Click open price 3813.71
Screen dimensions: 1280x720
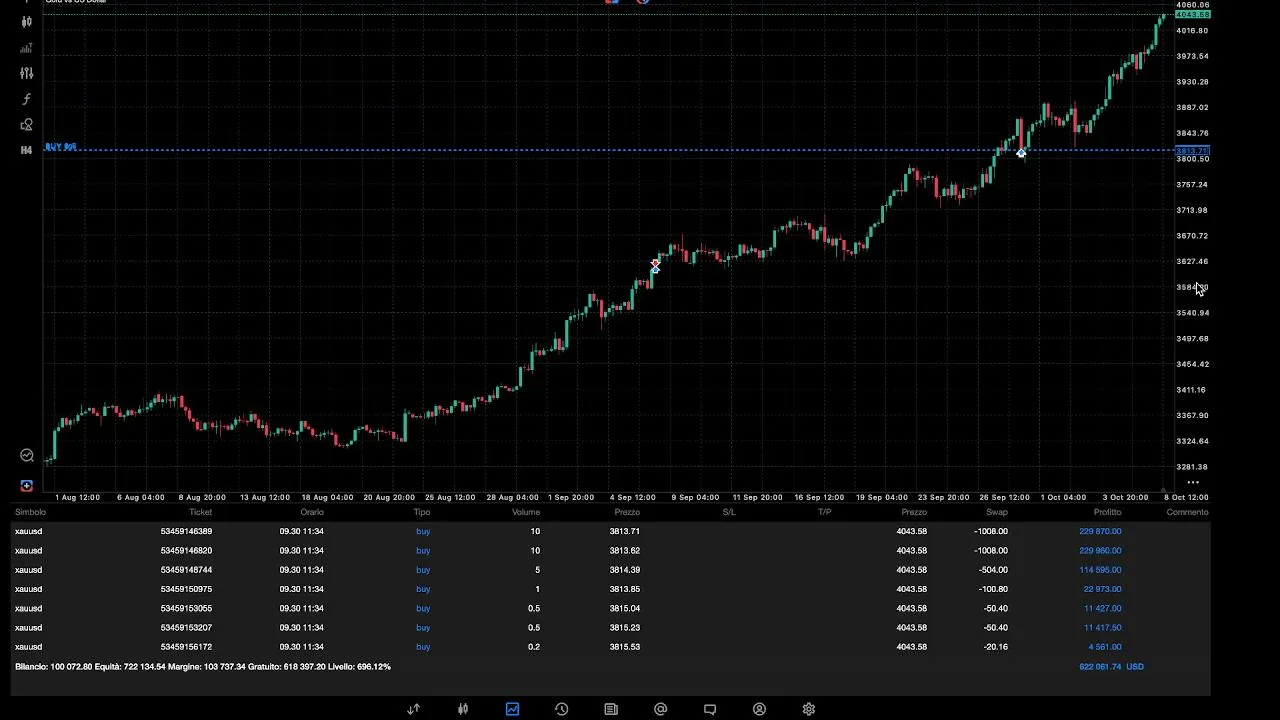click(624, 531)
